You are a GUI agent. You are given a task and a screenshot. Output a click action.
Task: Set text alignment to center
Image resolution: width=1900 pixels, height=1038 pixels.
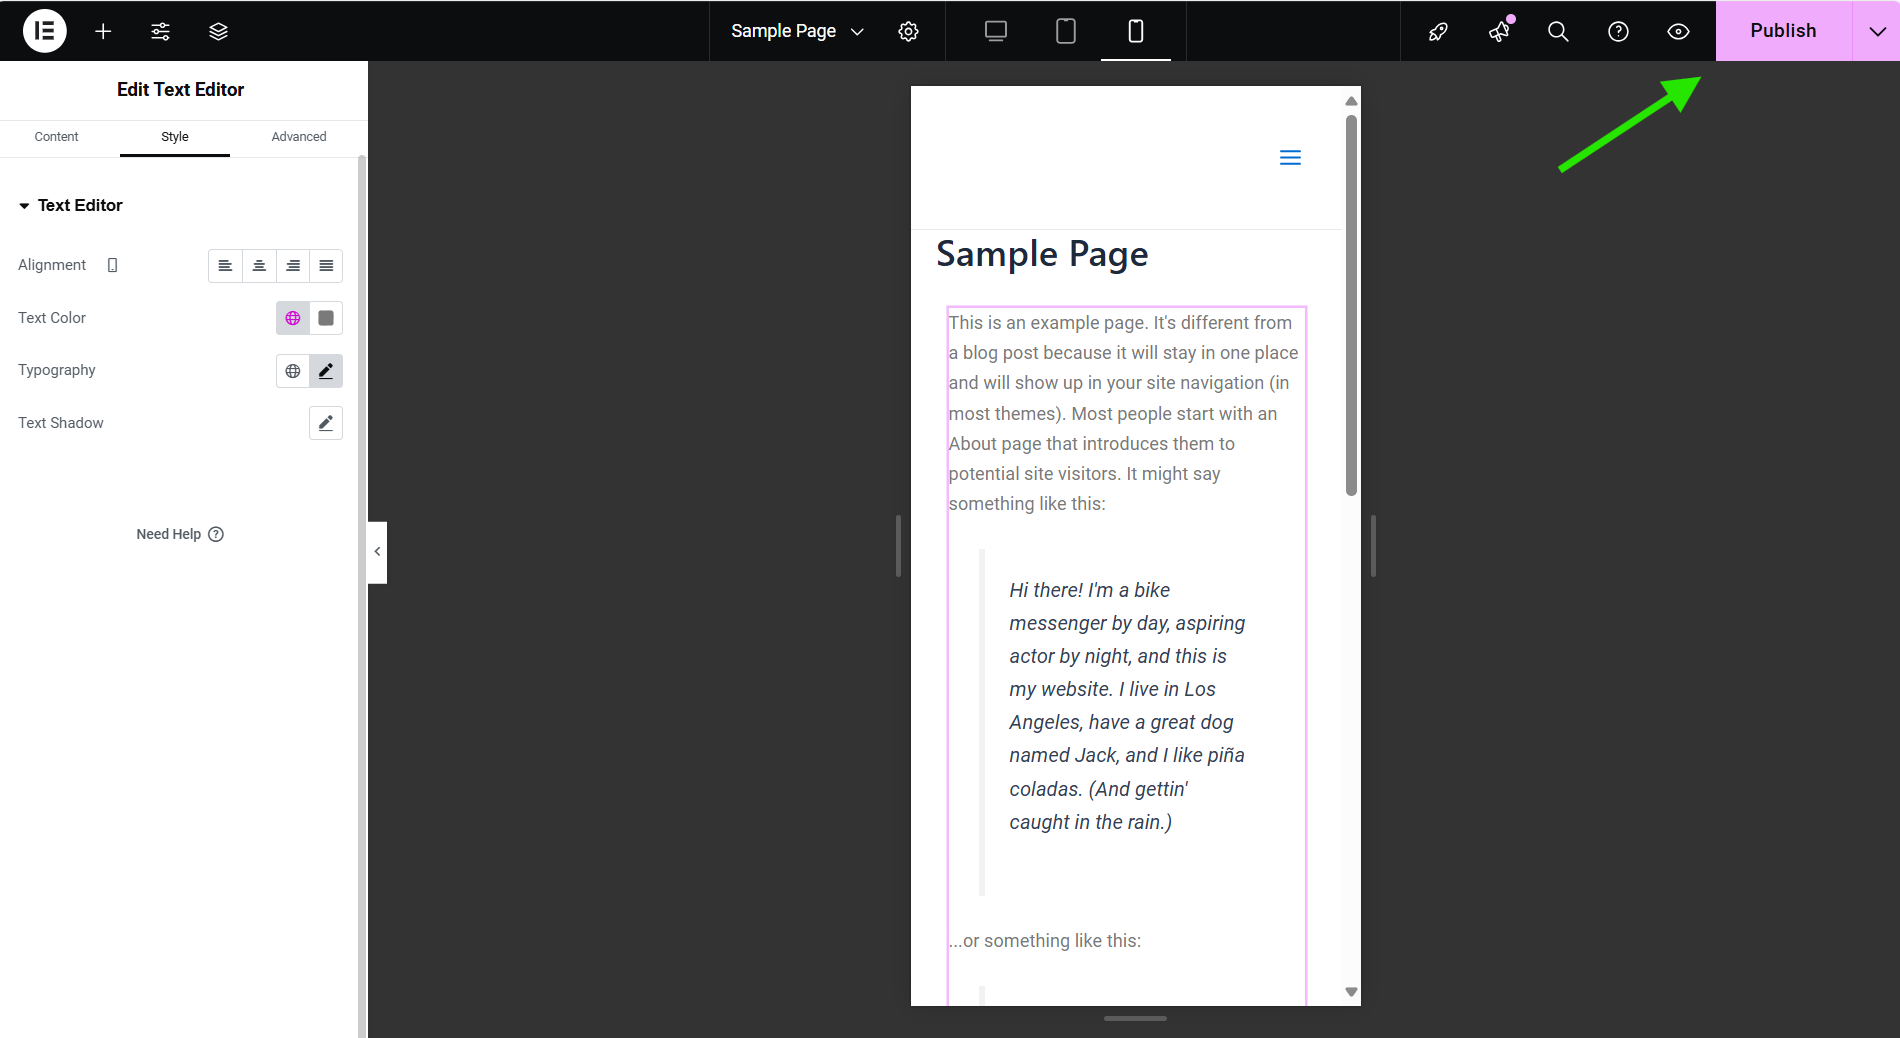coord(259,266)
